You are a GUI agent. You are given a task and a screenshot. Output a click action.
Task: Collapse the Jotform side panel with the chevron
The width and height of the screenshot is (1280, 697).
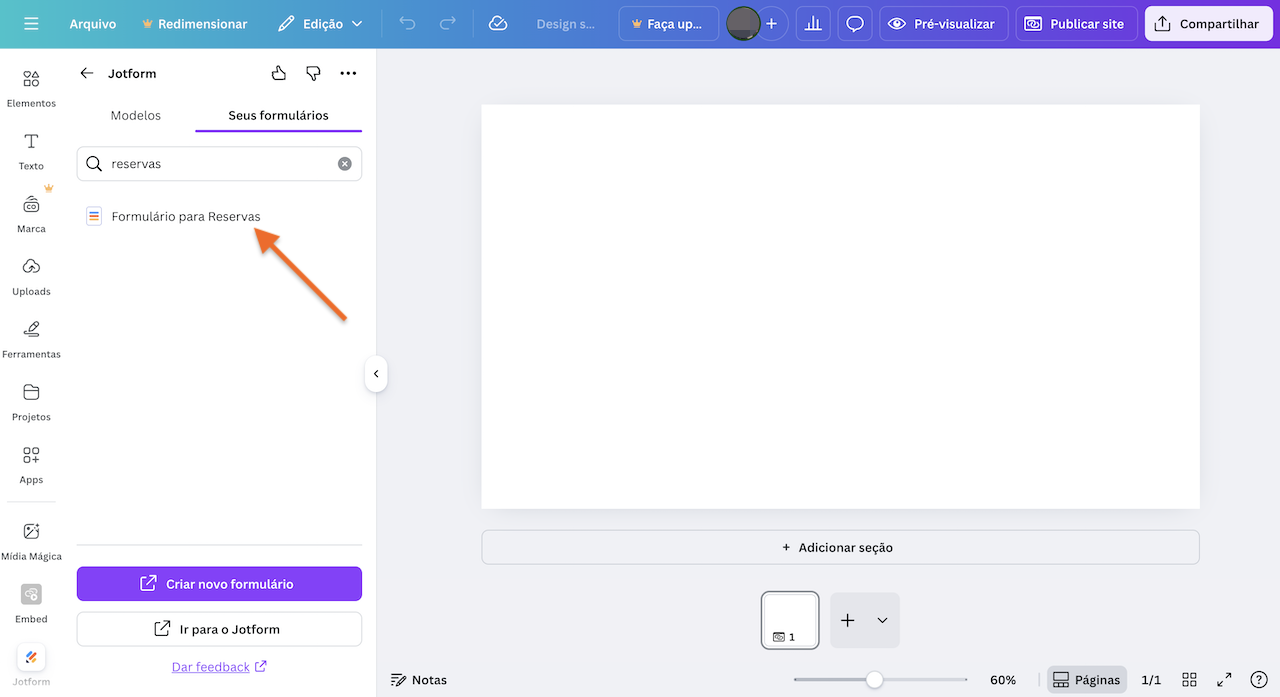tap(376, 374)
